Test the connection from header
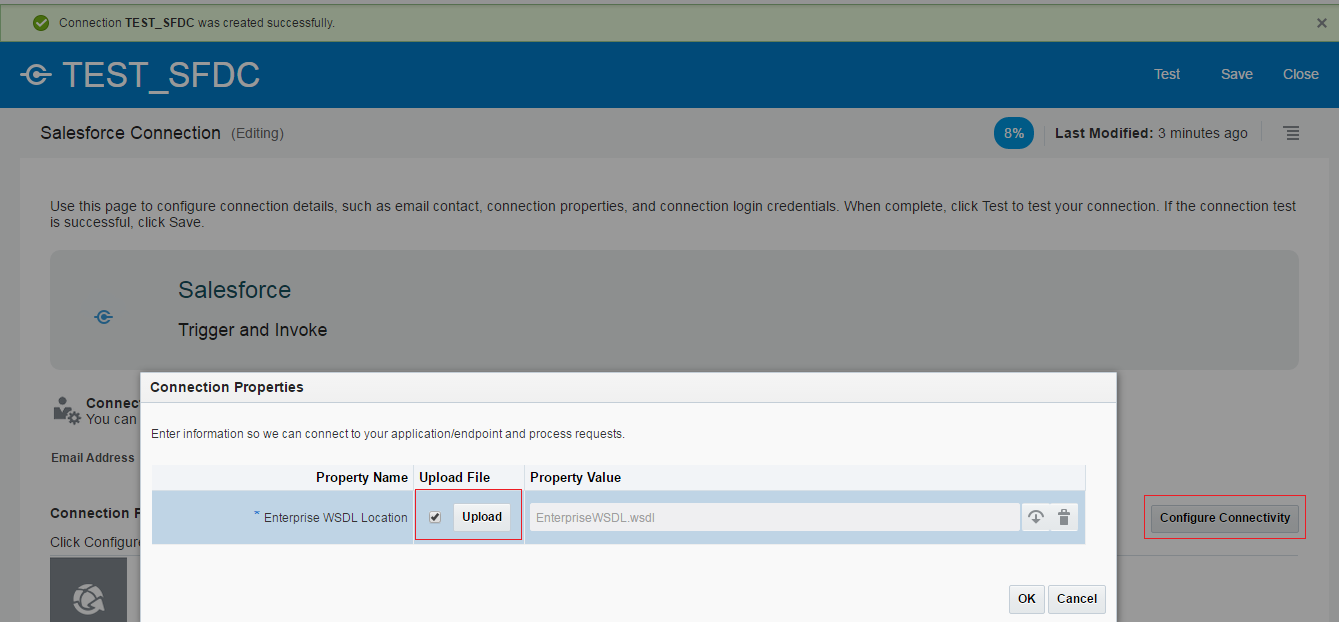Image resolution: width=1339 pixels, height=622 pixels. 1167,74
